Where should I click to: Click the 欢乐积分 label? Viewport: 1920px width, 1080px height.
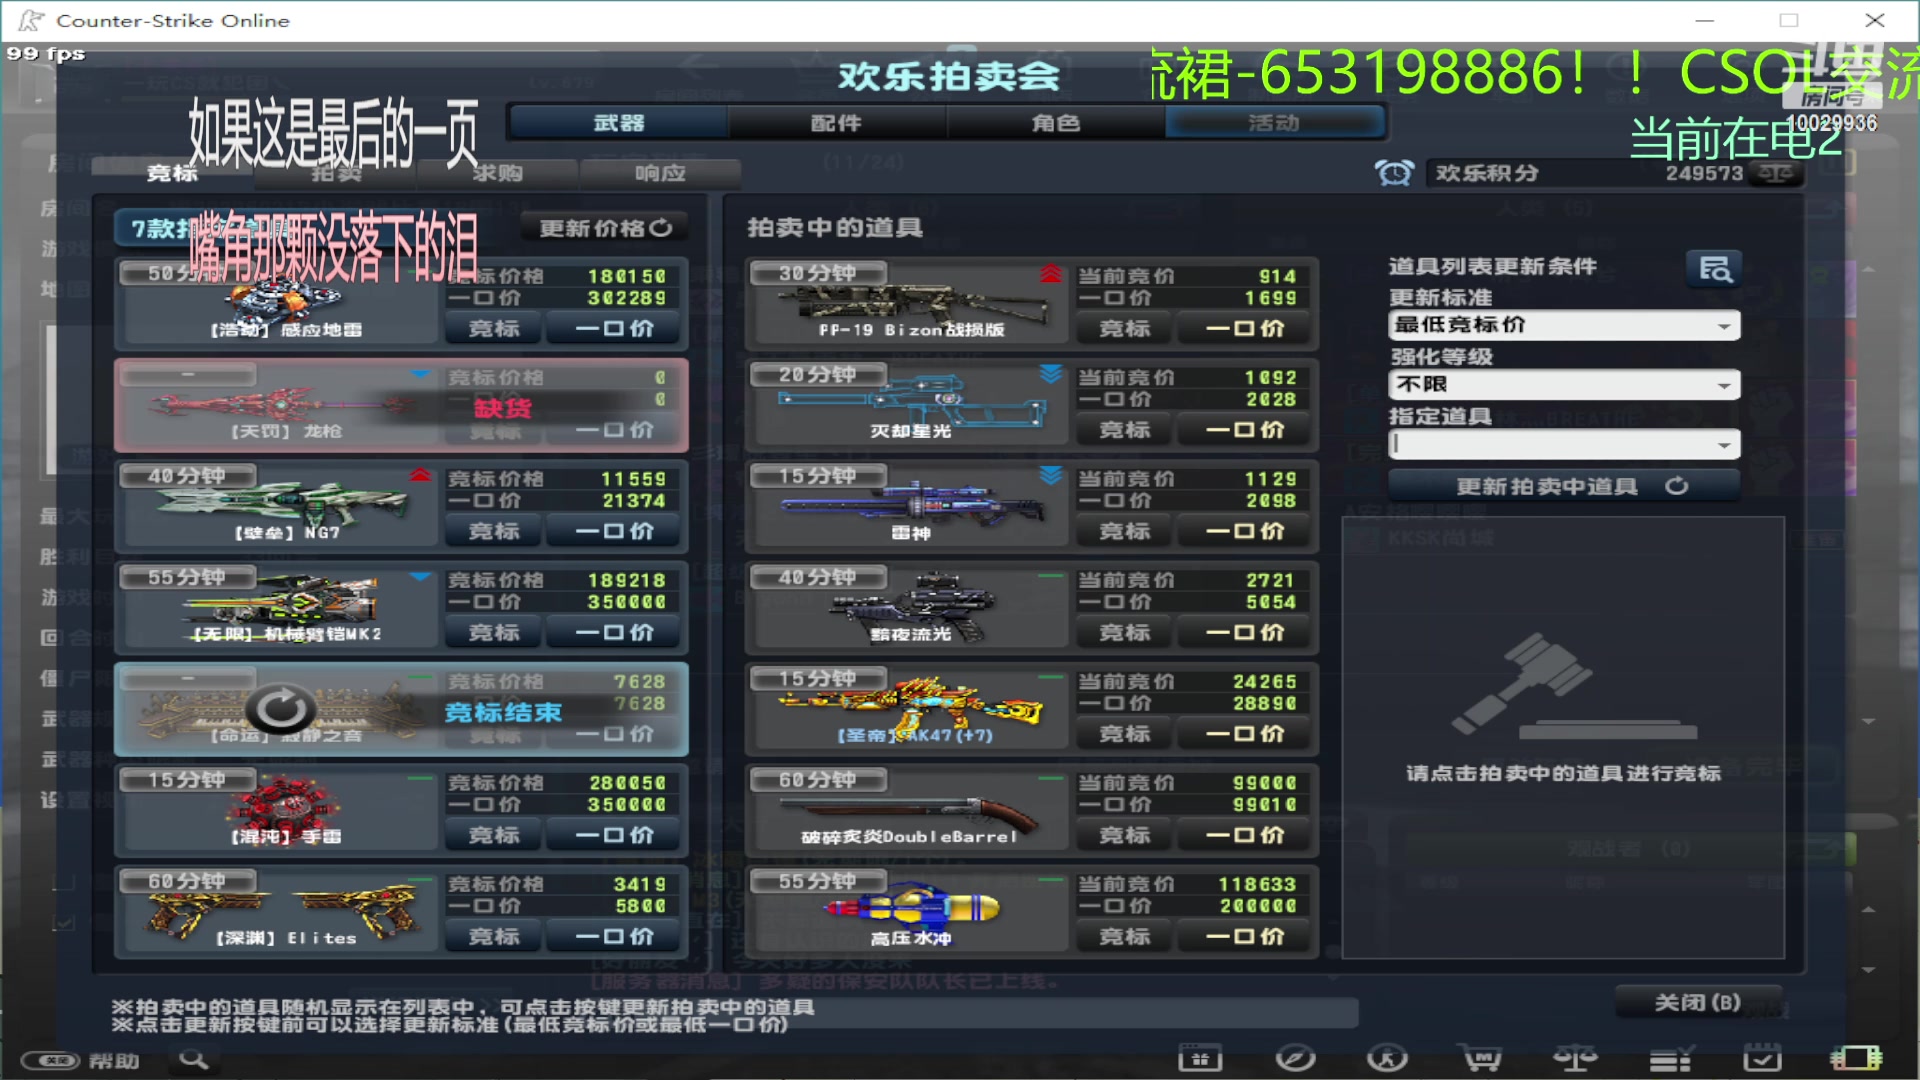click(1487, 173)
